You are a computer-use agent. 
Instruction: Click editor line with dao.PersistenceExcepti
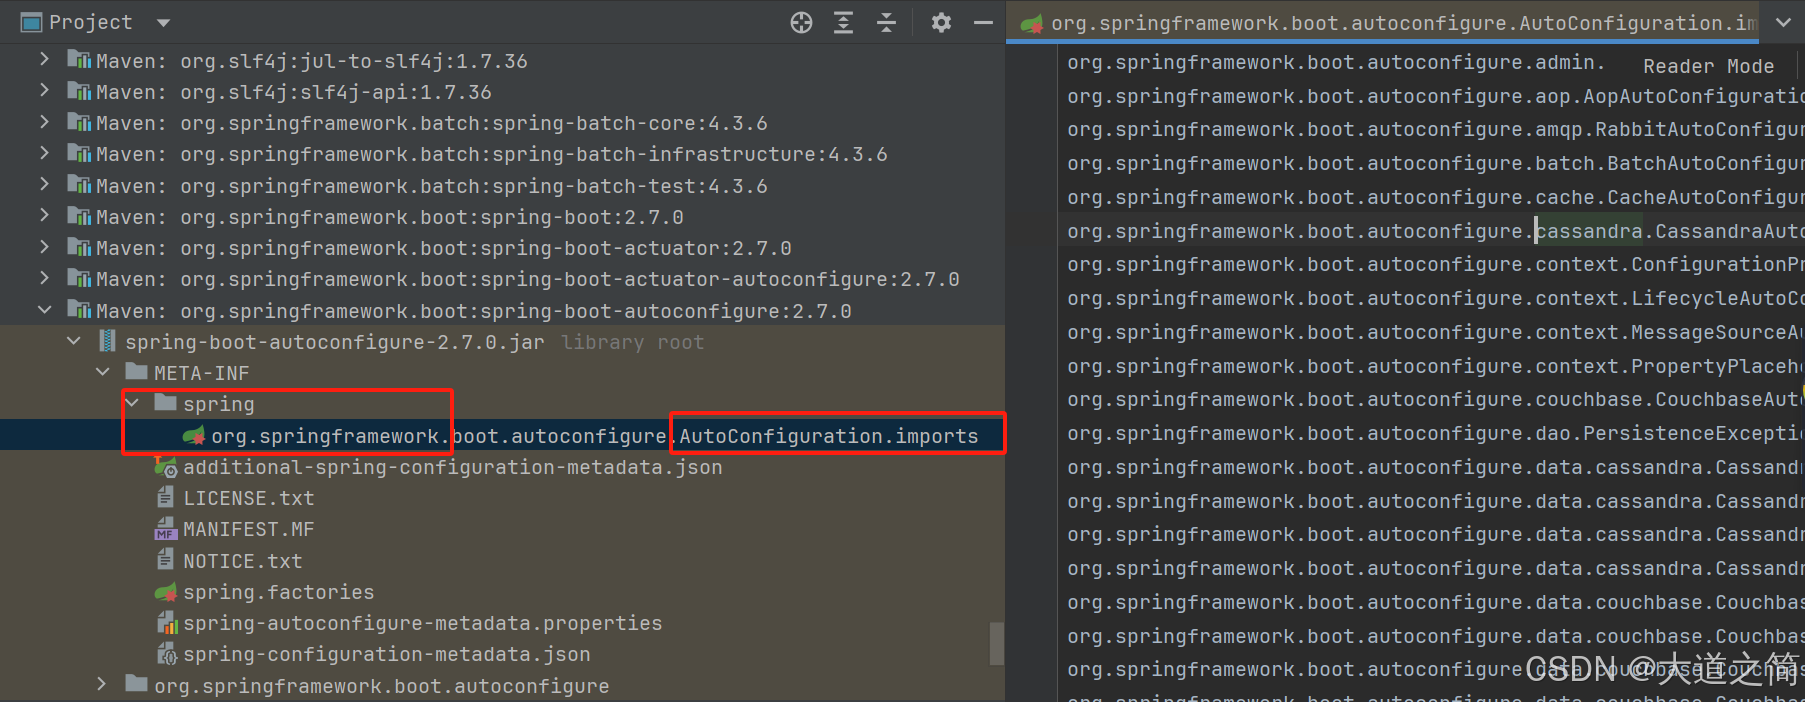[1435, 433]
